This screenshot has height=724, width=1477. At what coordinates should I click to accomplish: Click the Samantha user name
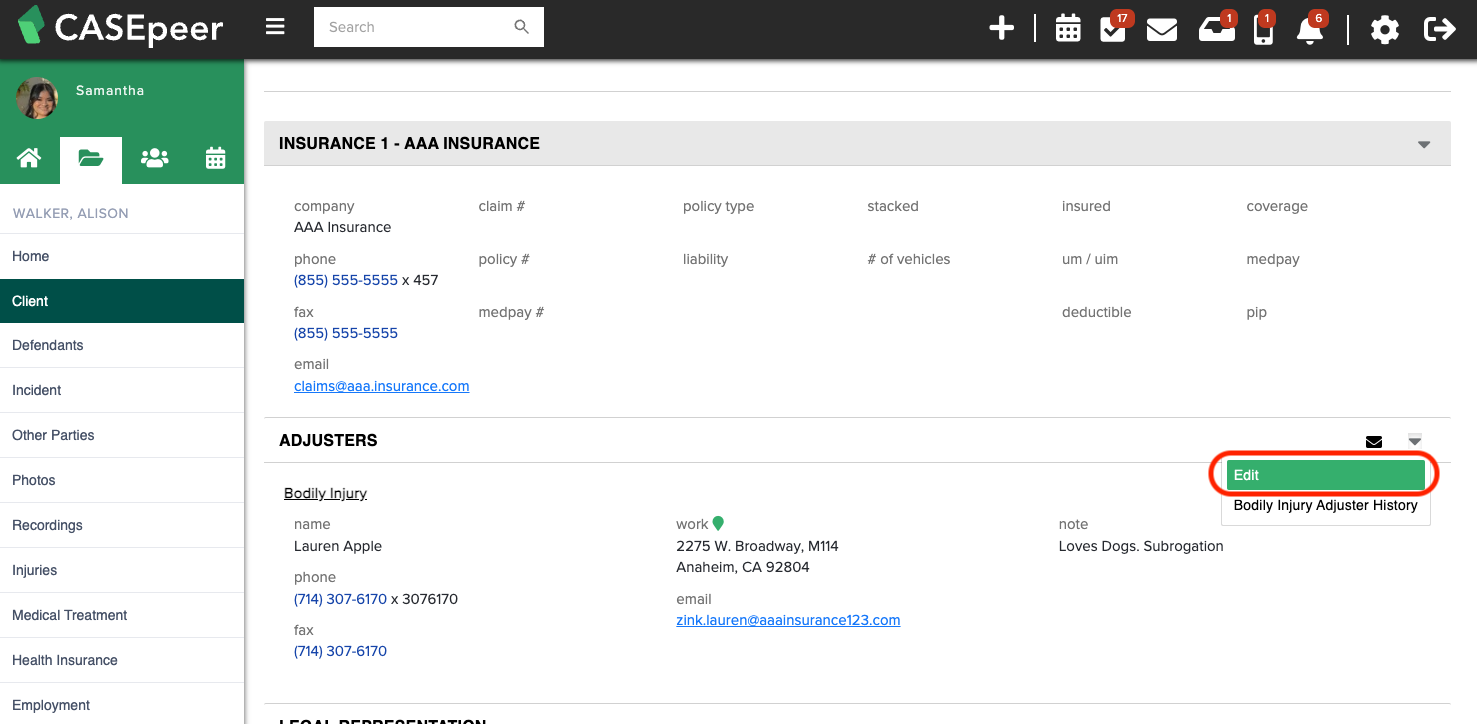point(110,90)
